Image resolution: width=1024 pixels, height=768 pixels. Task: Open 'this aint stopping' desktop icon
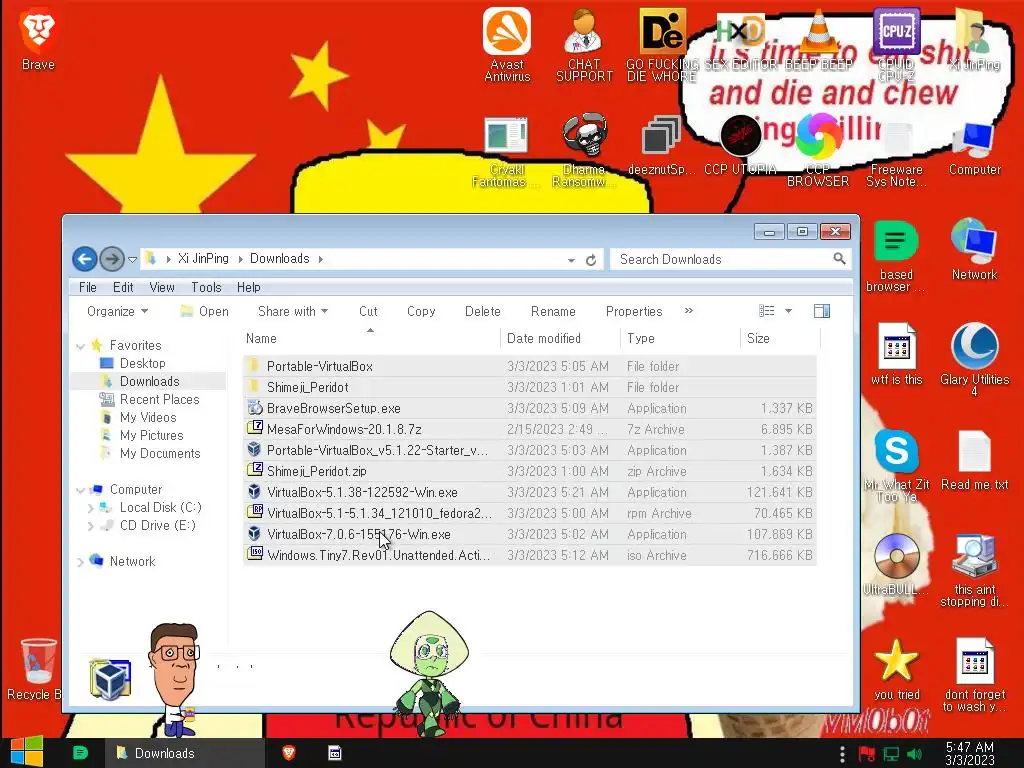974,571
